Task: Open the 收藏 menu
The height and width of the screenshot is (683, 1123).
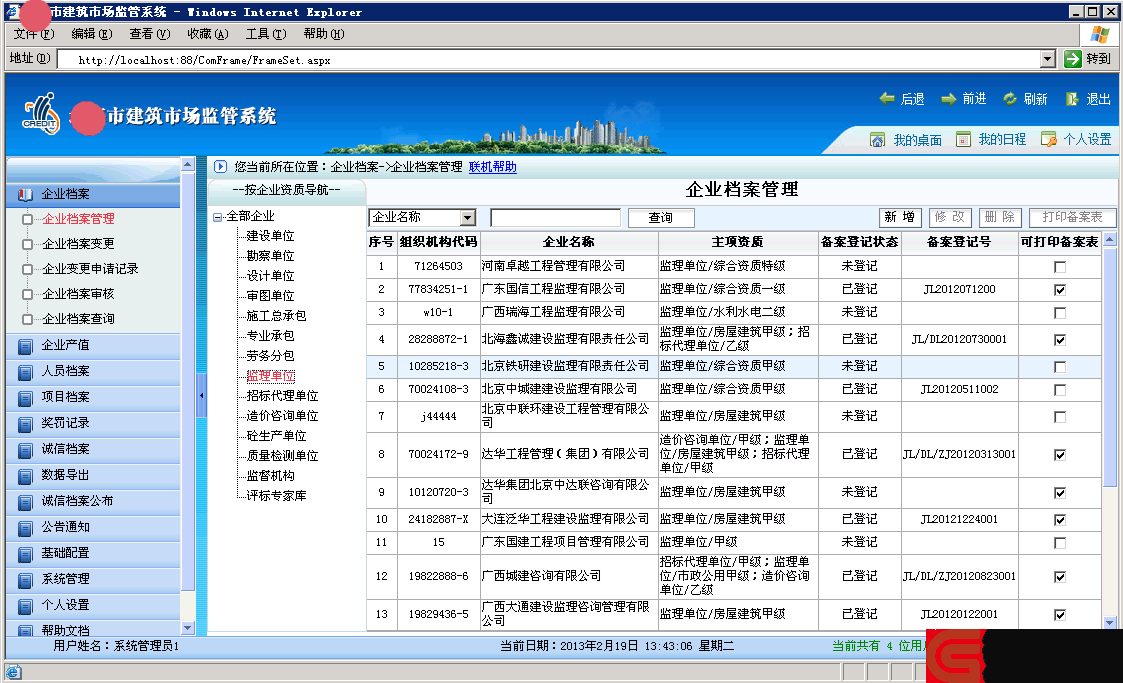Action: [x=208, y=34]
